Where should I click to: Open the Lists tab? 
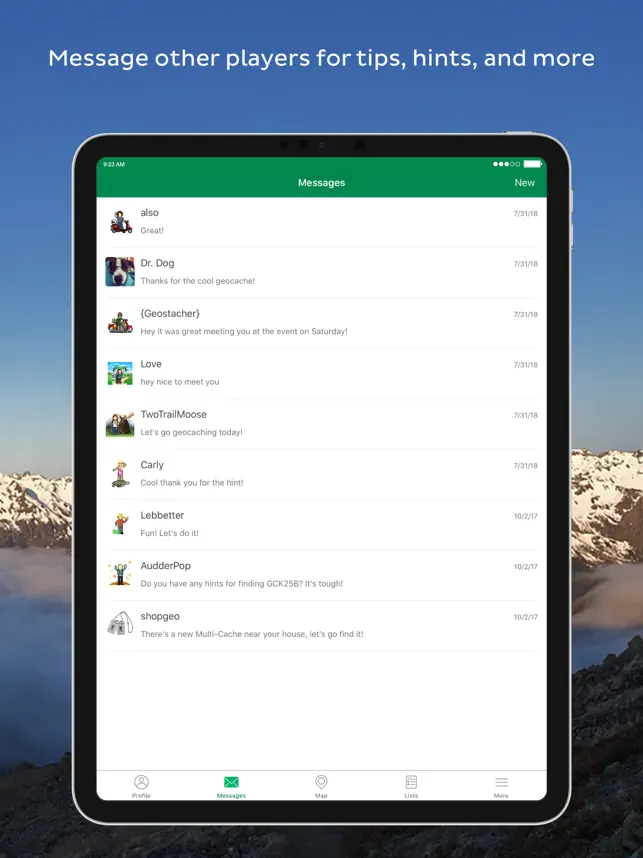pos(411,786)
